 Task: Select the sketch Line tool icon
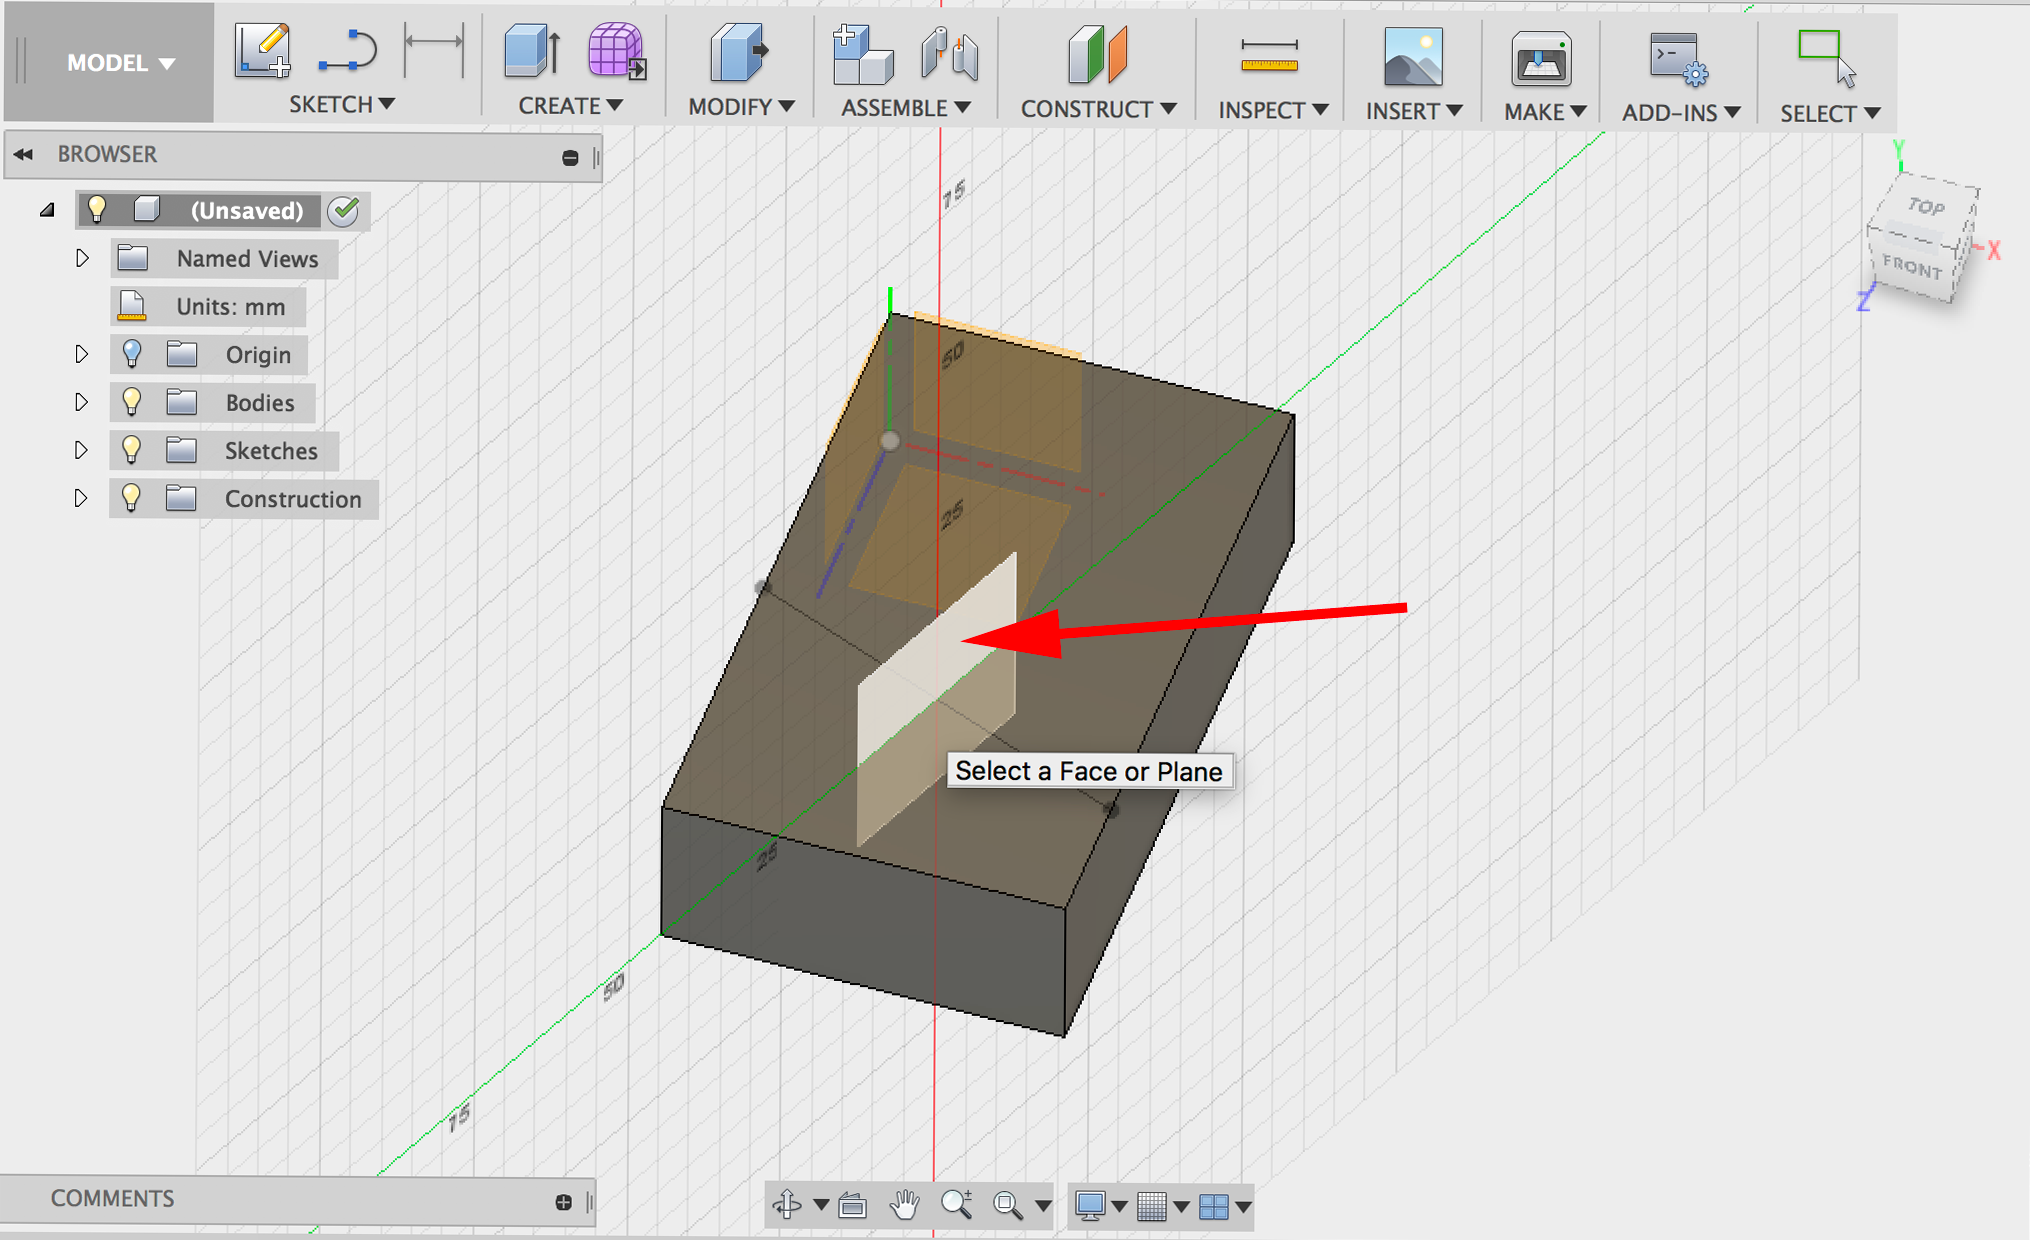coord(347,51)
